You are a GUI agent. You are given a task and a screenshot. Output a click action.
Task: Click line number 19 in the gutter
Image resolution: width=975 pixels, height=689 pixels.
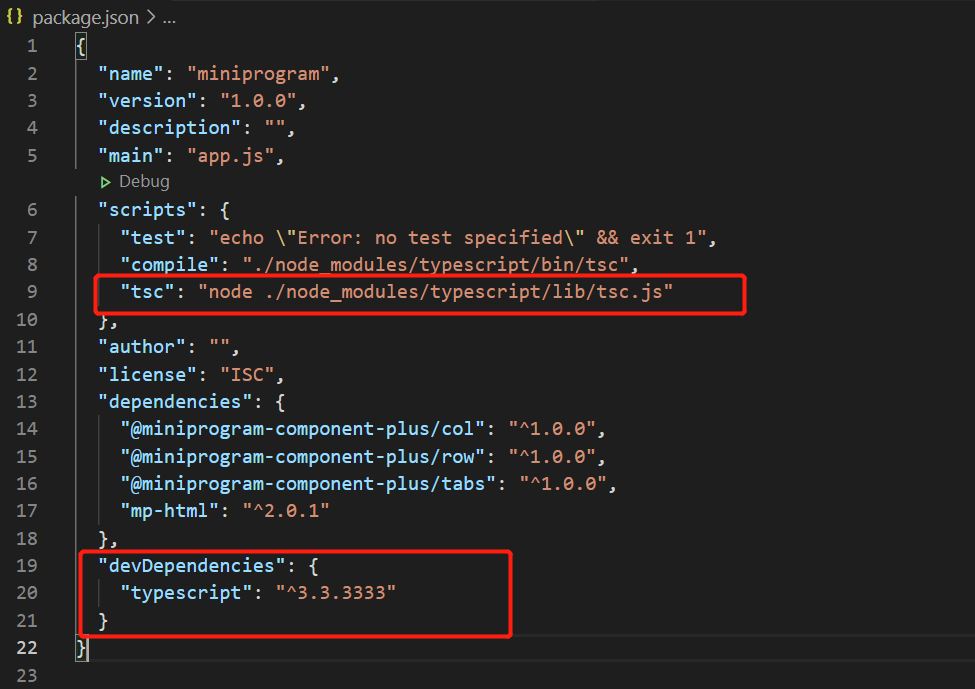pyautogui.click(x=27, y=566)
